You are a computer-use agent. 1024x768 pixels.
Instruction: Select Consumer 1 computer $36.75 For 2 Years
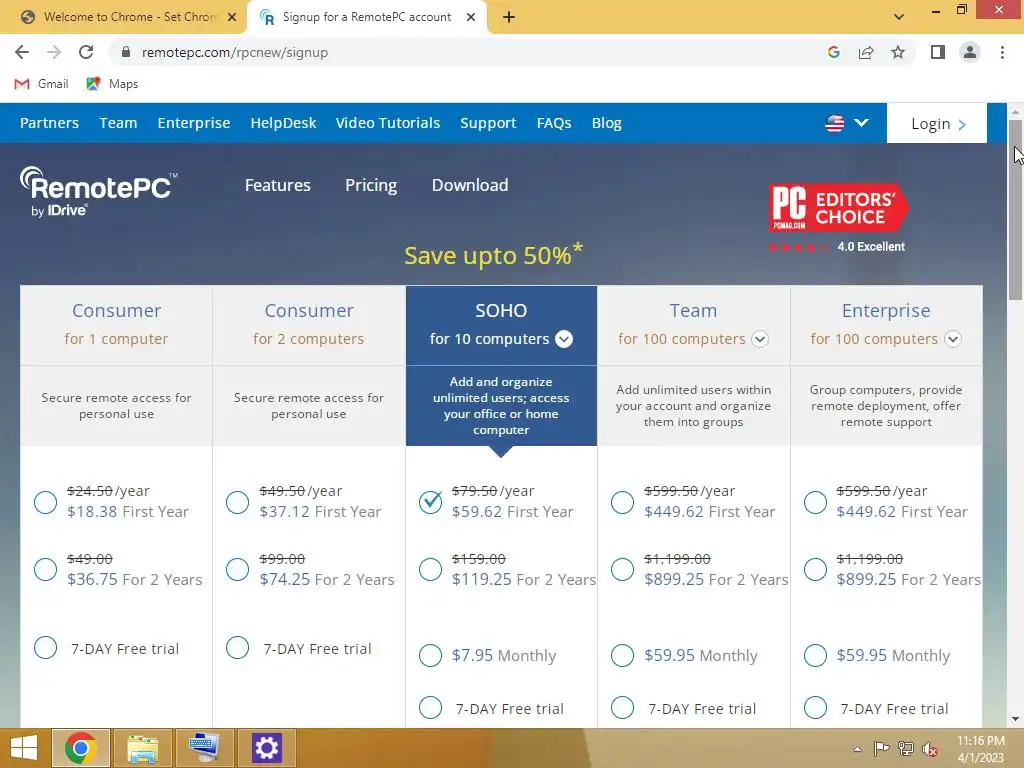(46, 569)
